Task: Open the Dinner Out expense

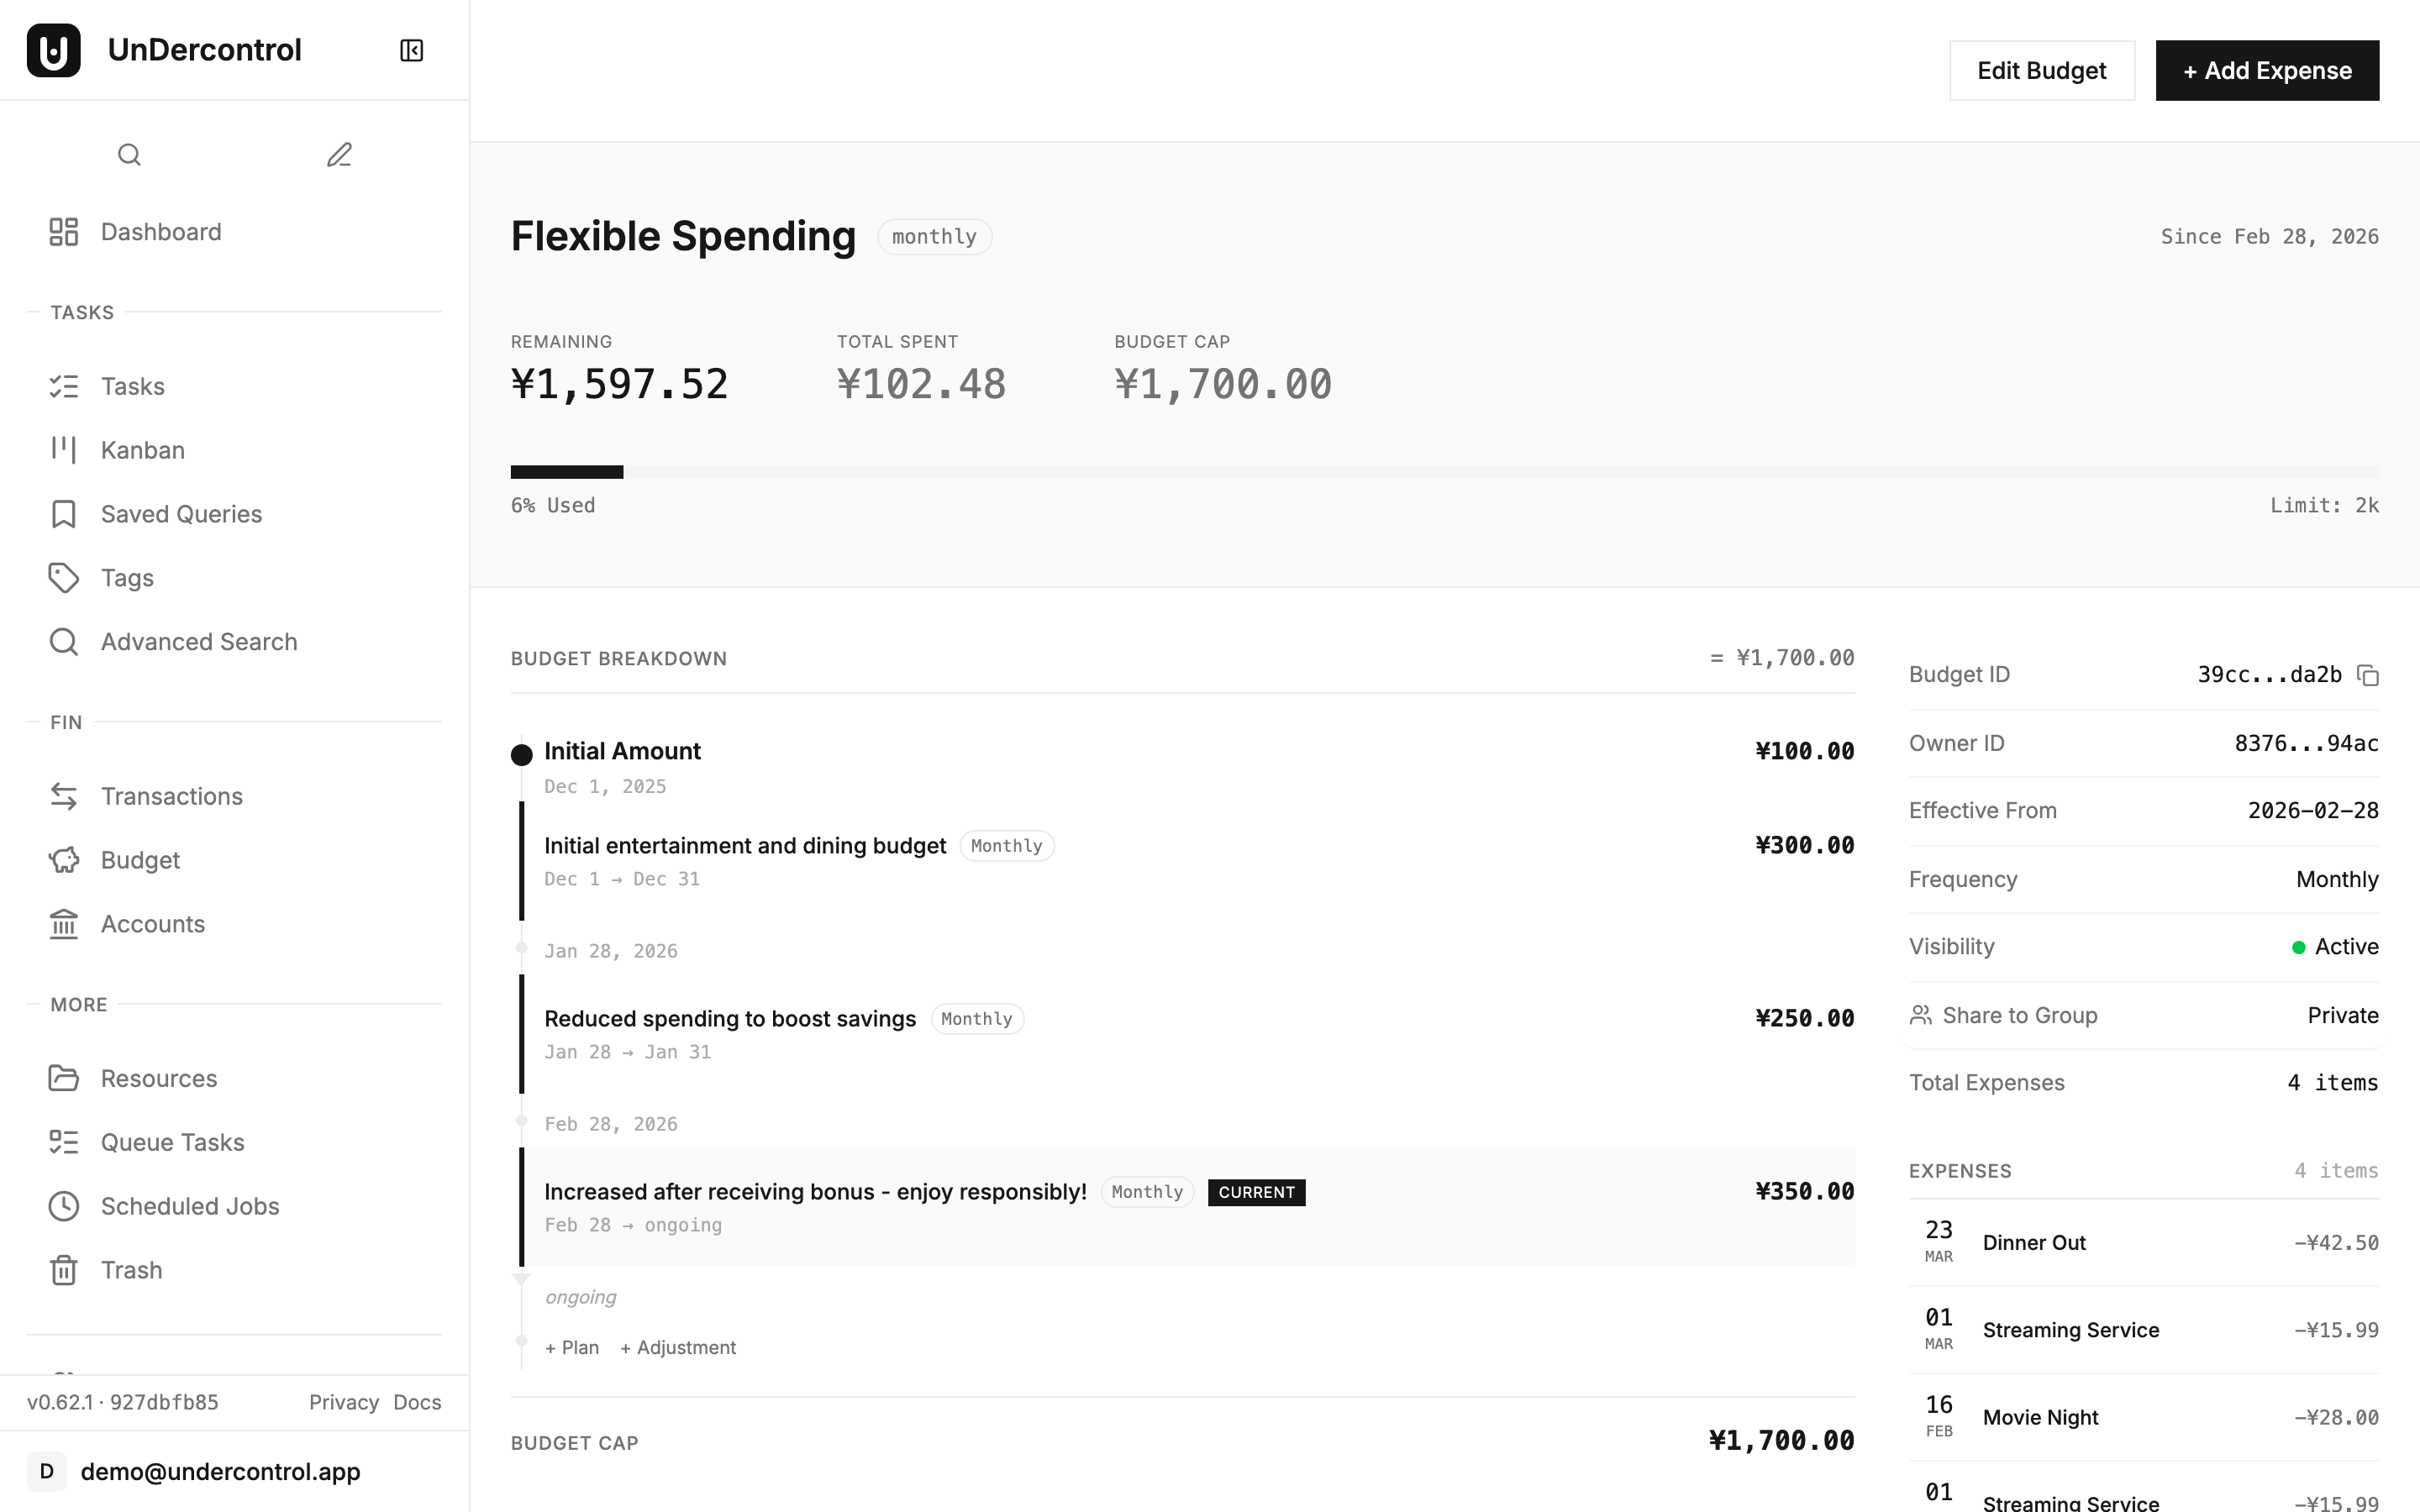Action: coord(2034,1243)
